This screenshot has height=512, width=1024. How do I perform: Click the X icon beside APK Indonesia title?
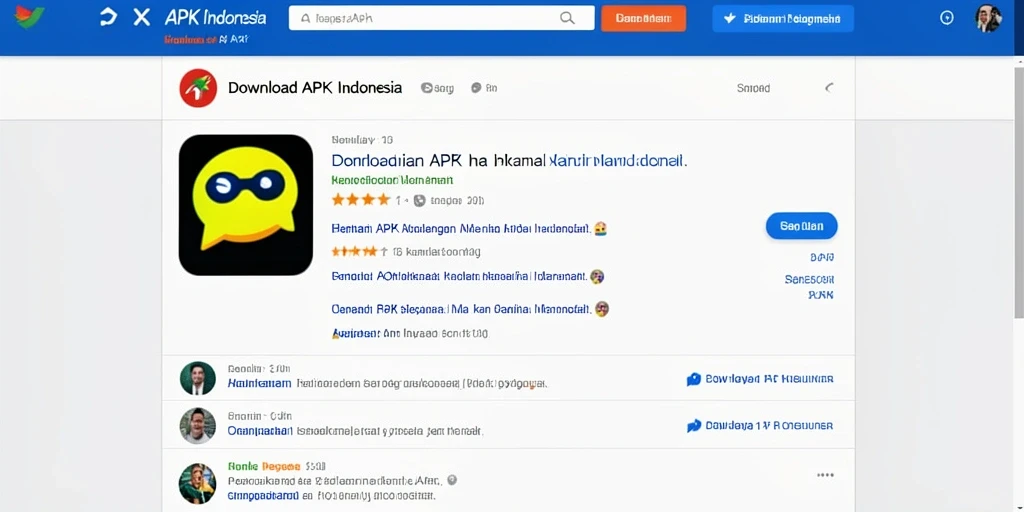[x=142, y=18]
